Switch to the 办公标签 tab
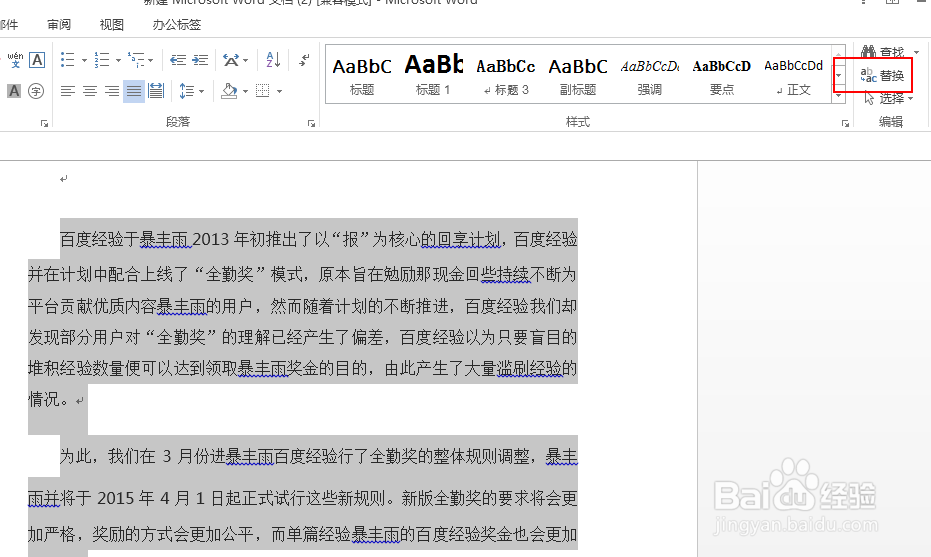The image size is (931, 557). click(x=177, y=24)
